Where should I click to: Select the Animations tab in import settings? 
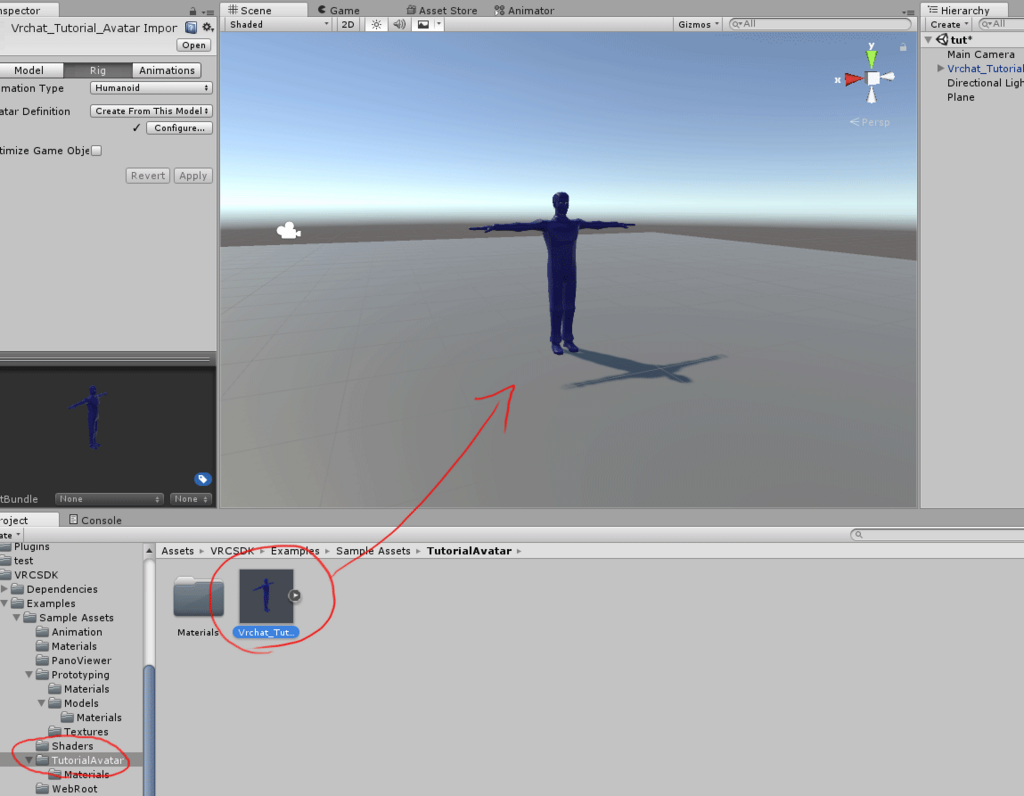(167, 70)
